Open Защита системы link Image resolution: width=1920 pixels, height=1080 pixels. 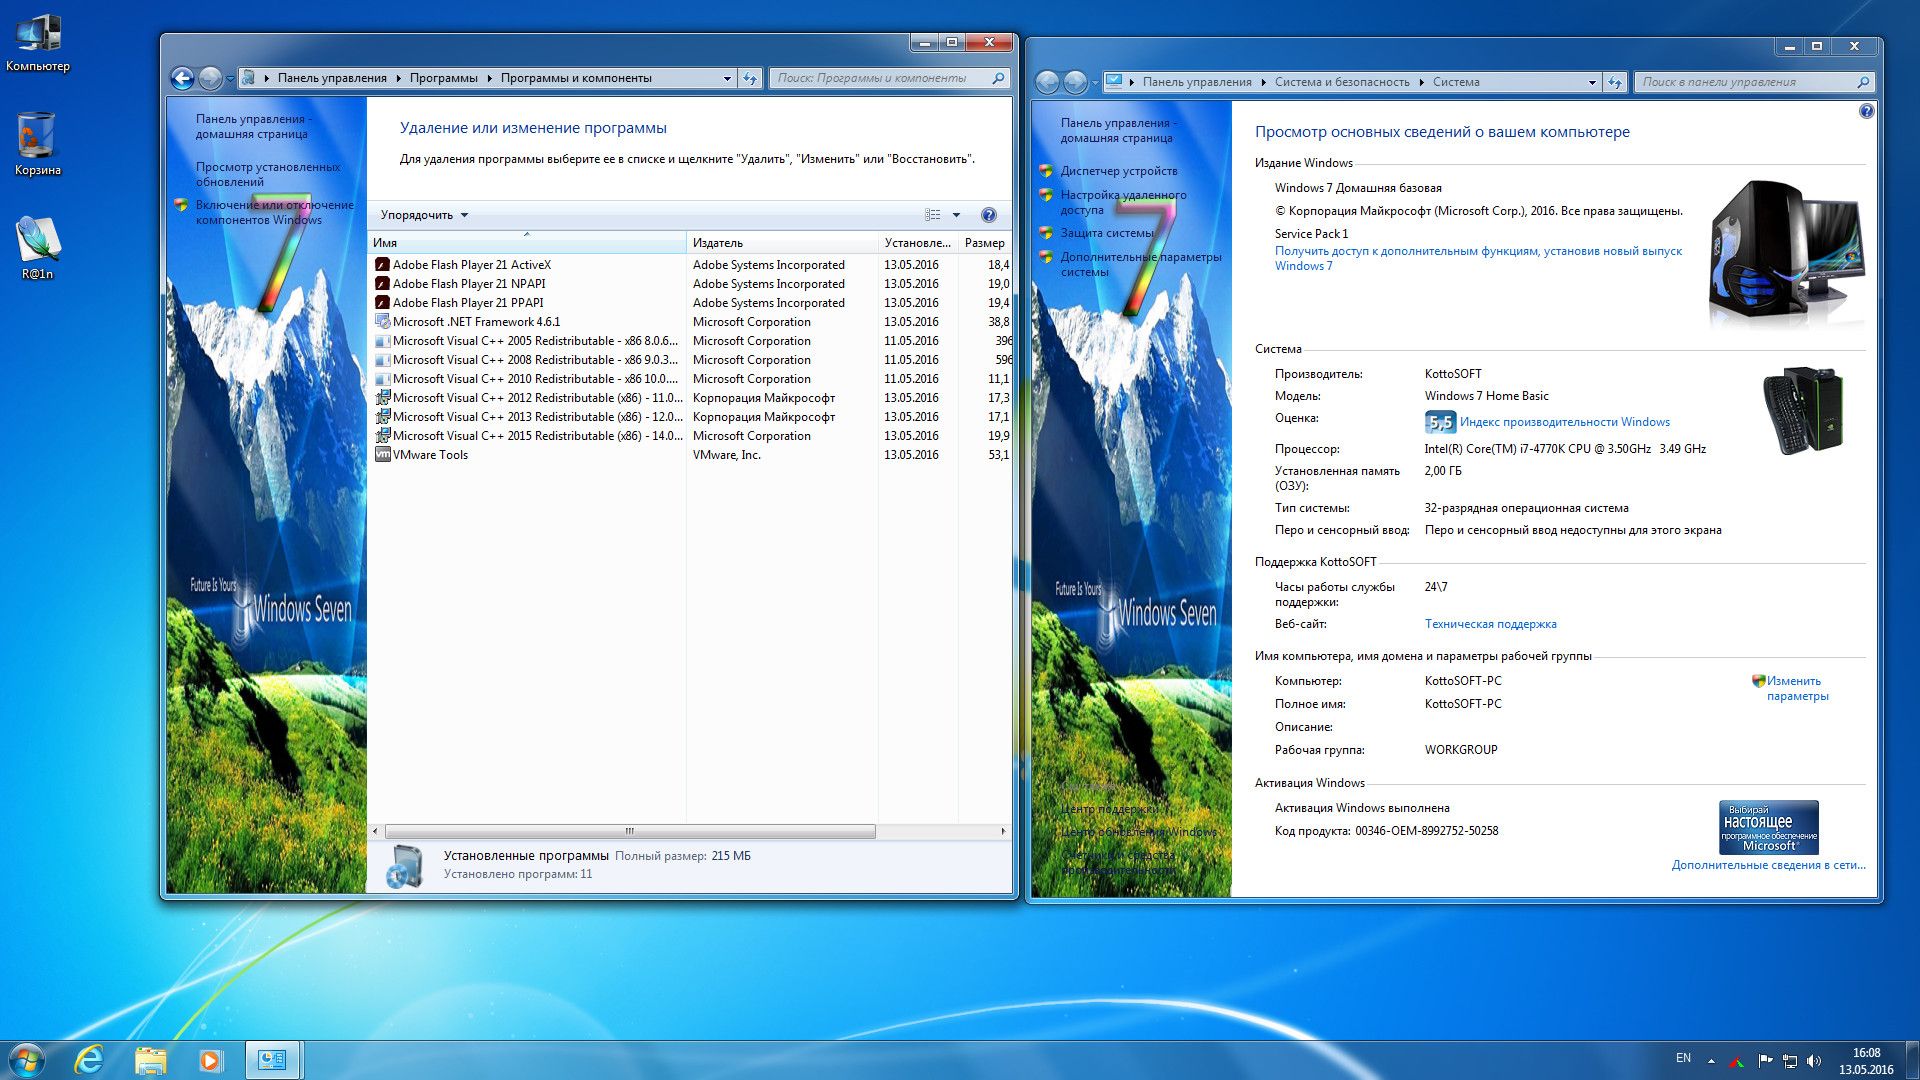click(1107, 233)
